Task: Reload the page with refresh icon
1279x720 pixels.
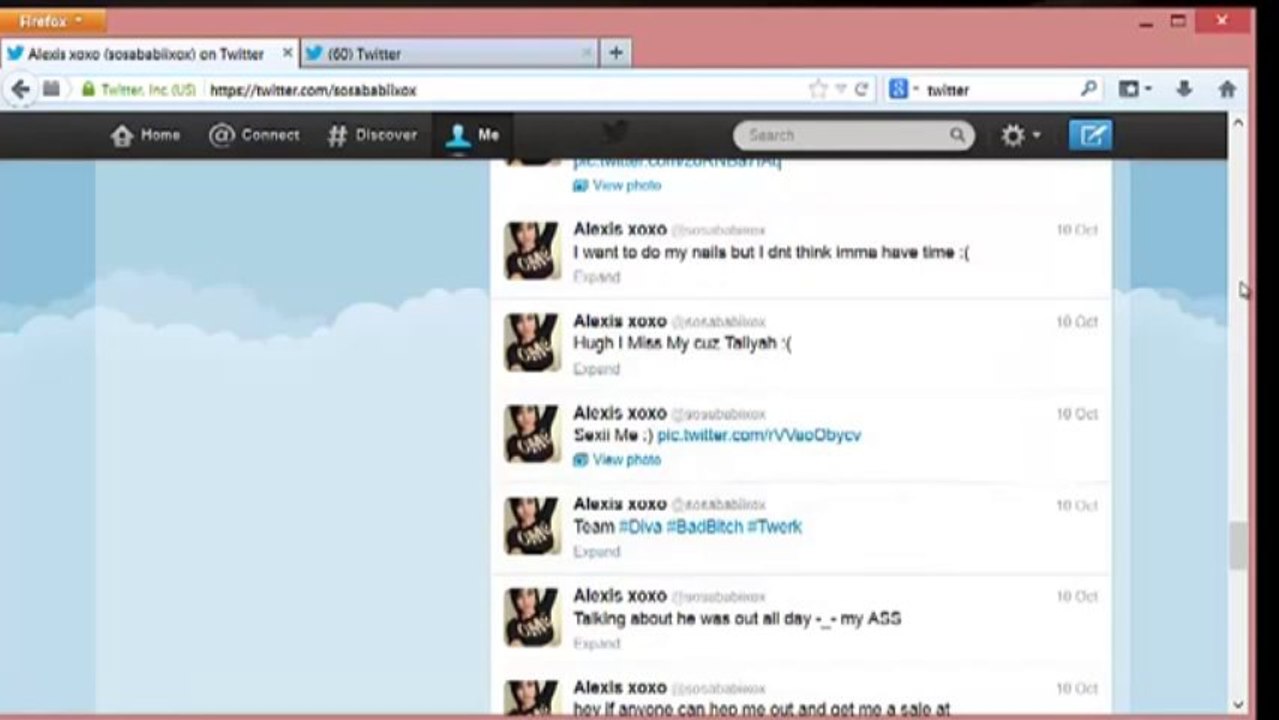Action: 861,89
